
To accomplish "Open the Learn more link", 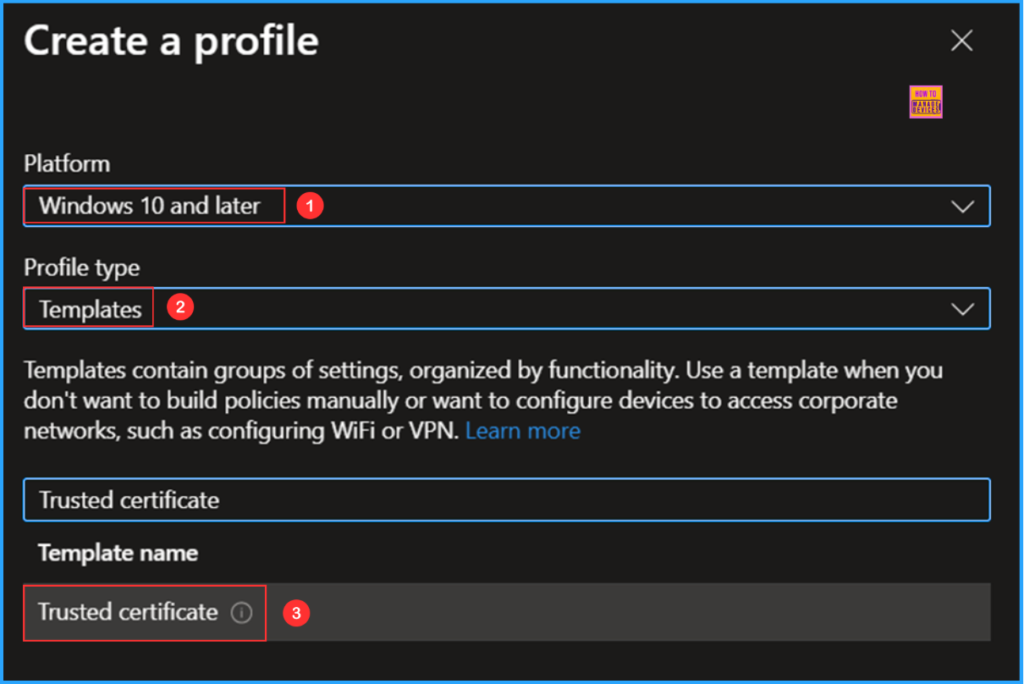I will coord(522,431).
